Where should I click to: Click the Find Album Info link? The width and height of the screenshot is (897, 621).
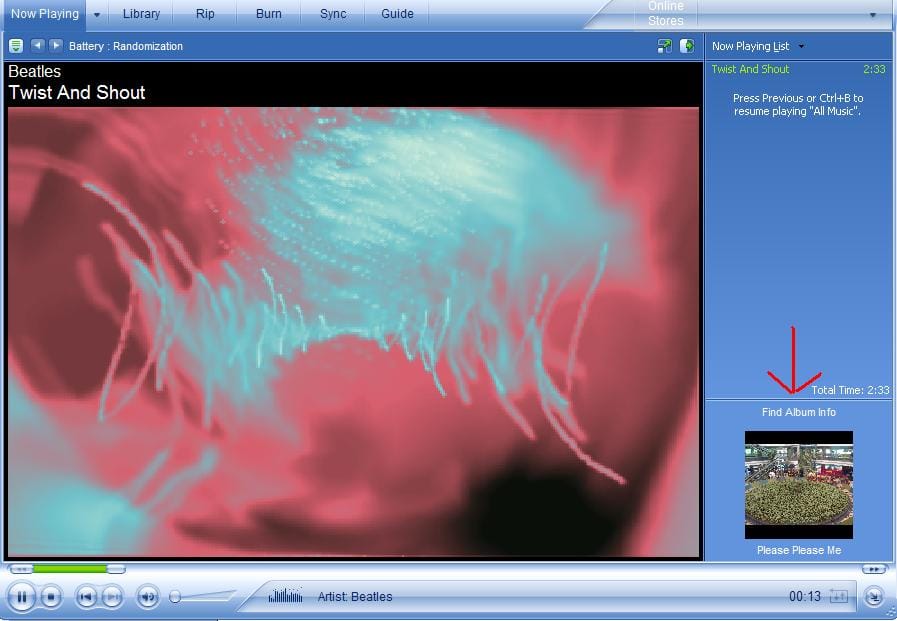pyautogui.click(x=799, y=412)
